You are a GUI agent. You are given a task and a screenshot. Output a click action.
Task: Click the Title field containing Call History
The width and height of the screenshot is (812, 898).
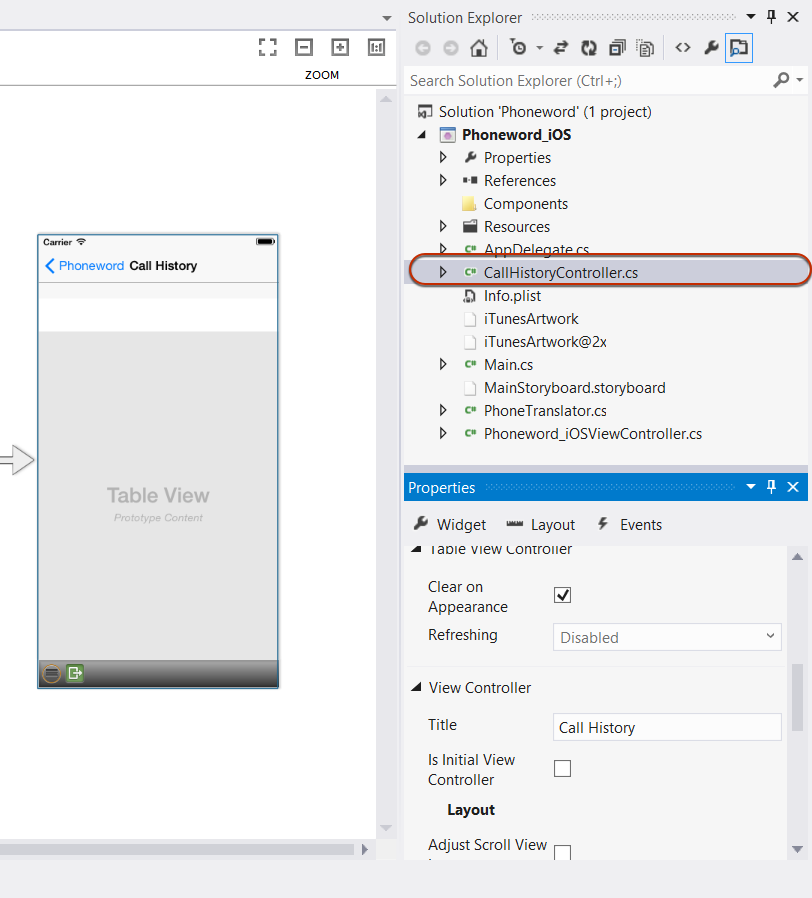(667, 727)
